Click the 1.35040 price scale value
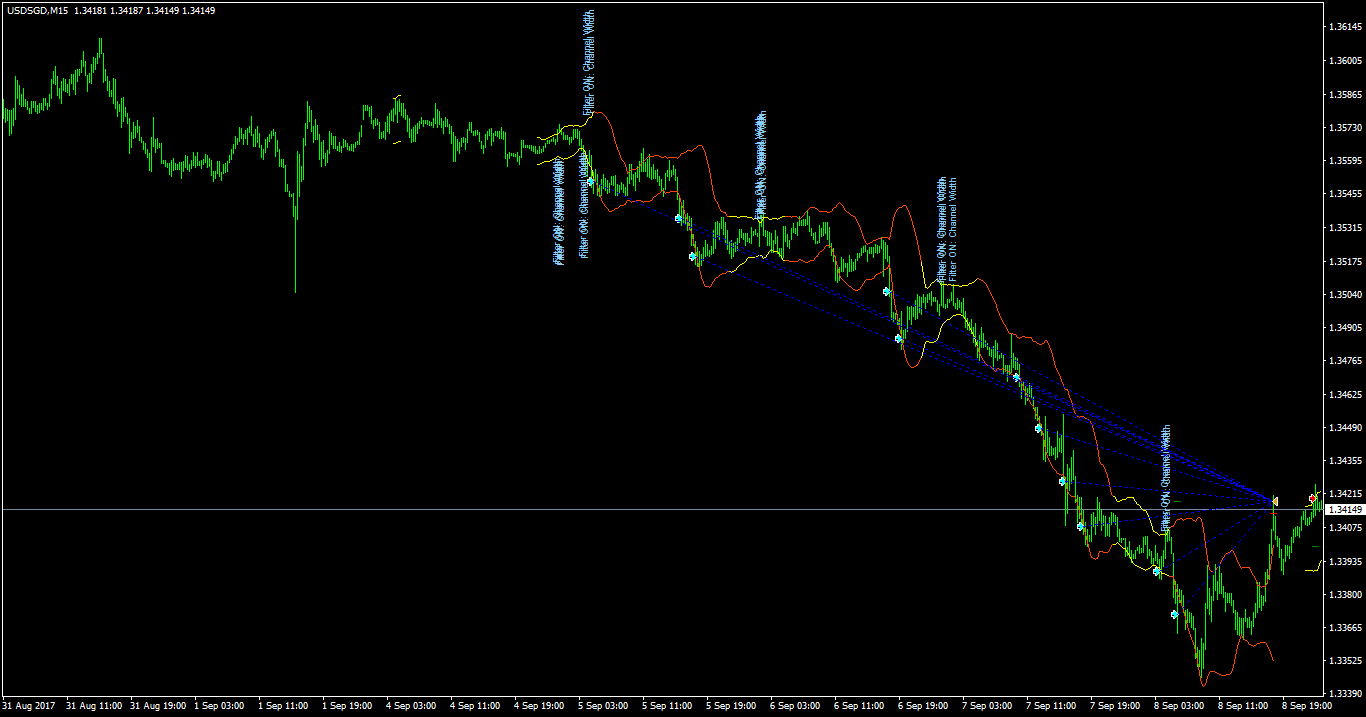Screen dimensions: 1366x717 coord(1344,294)
